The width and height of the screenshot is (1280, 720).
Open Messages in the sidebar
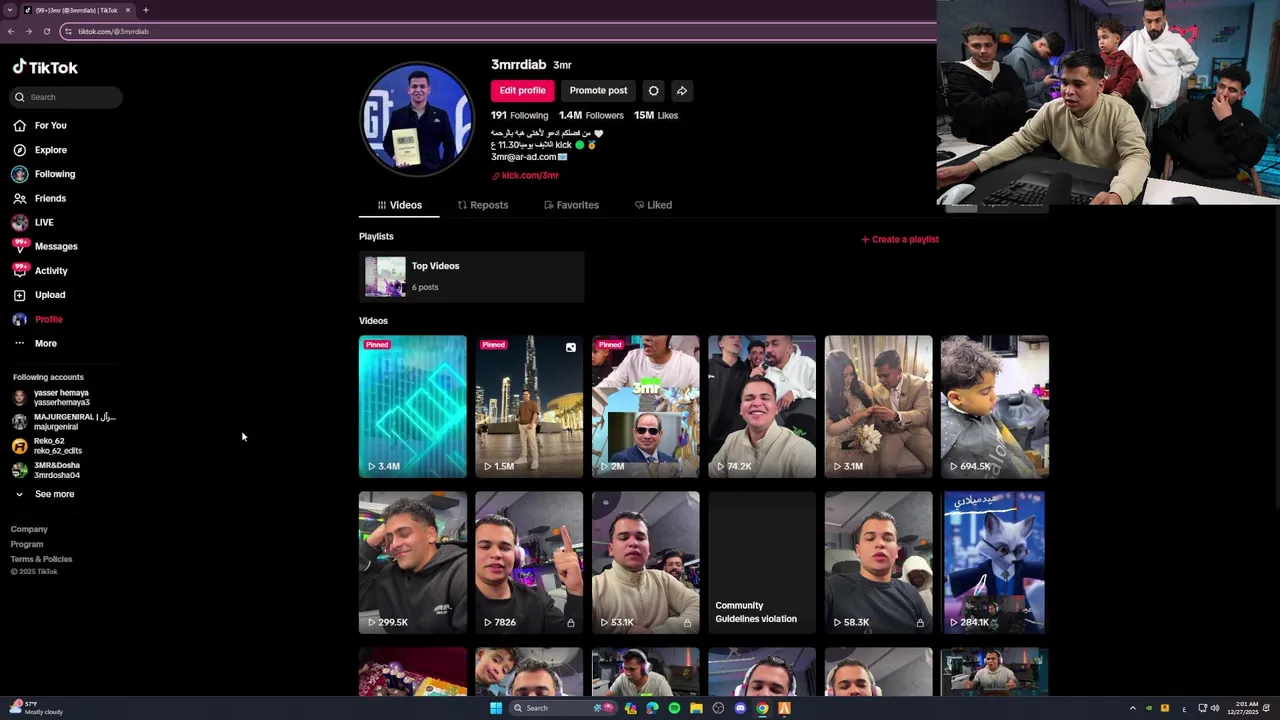pyautogui.click(x=45, y=246)
